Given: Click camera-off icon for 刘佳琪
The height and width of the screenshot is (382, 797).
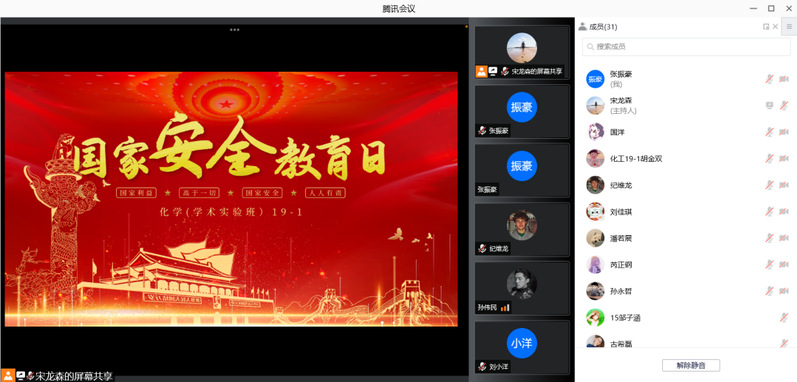Looking at the screenshot, I should (x=784, y=212).
